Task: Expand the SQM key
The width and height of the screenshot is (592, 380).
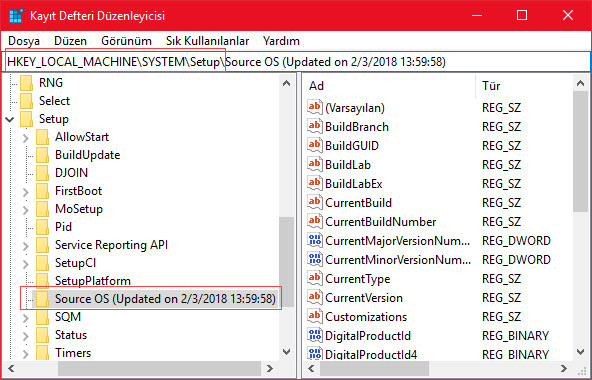Action: 25,318
